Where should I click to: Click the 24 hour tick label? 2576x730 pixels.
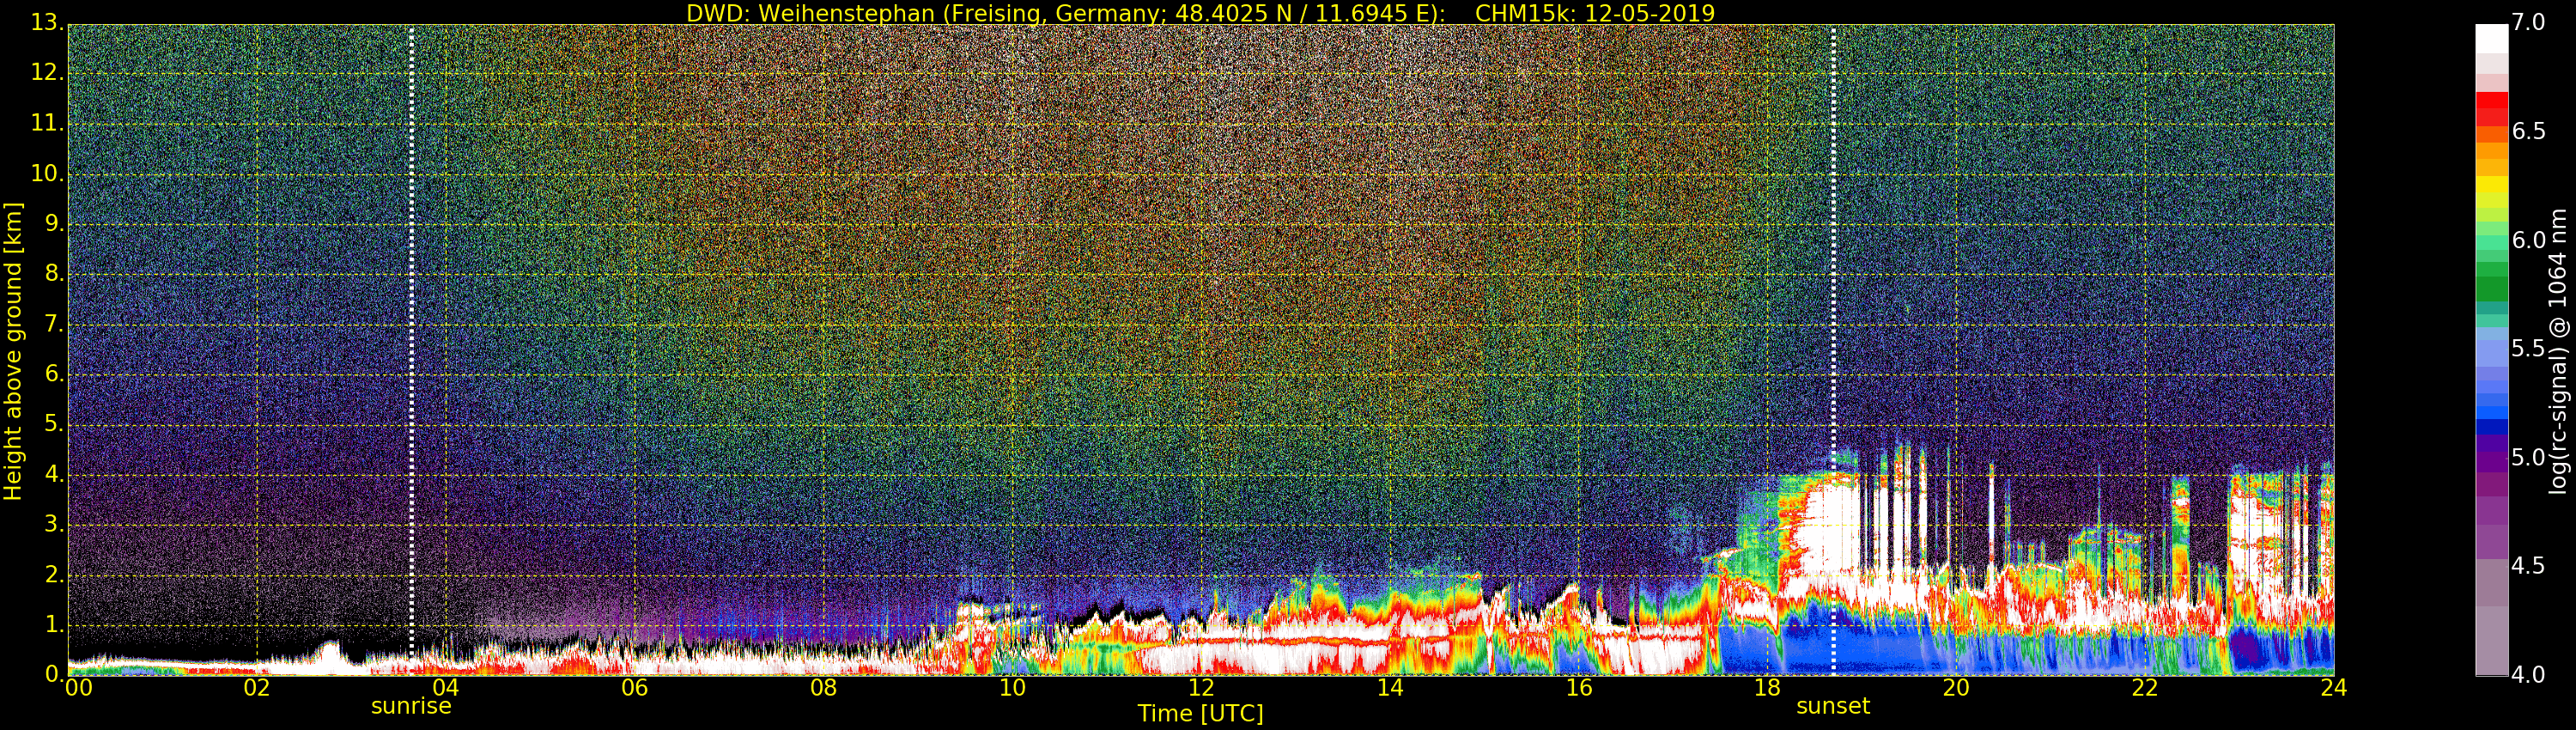2333,688
